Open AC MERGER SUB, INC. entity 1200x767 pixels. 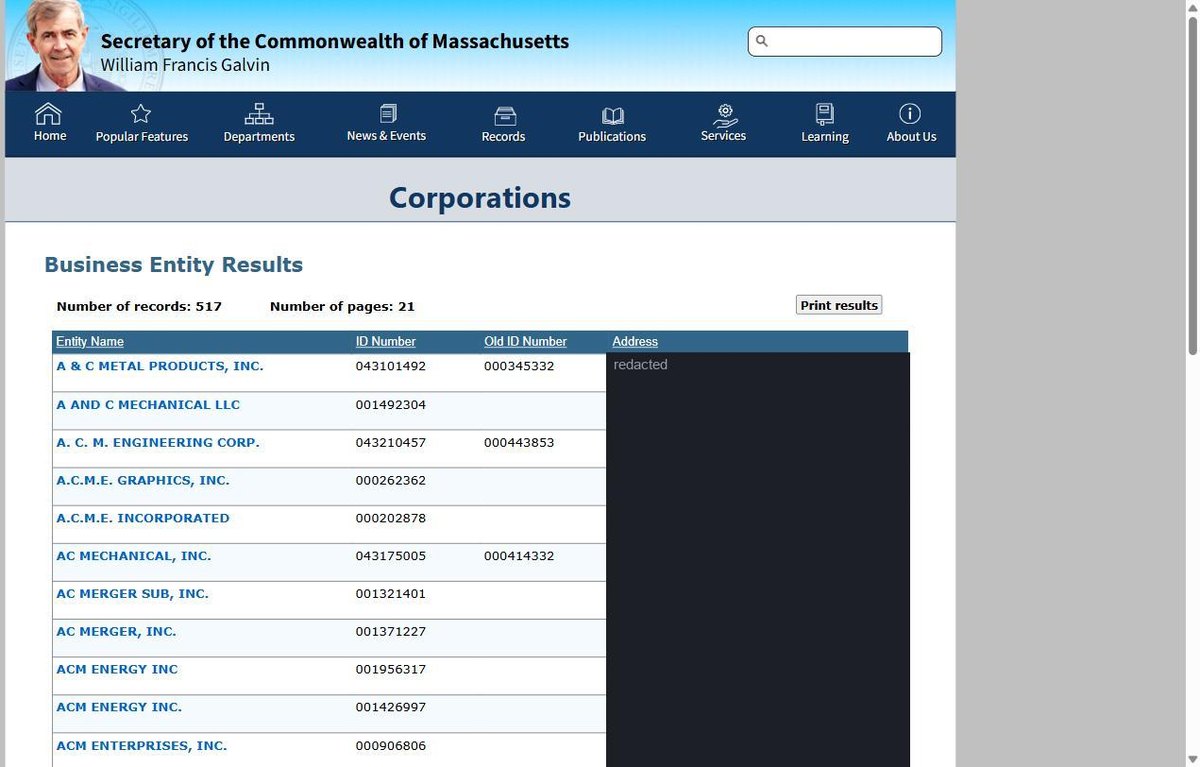[132, 594]
